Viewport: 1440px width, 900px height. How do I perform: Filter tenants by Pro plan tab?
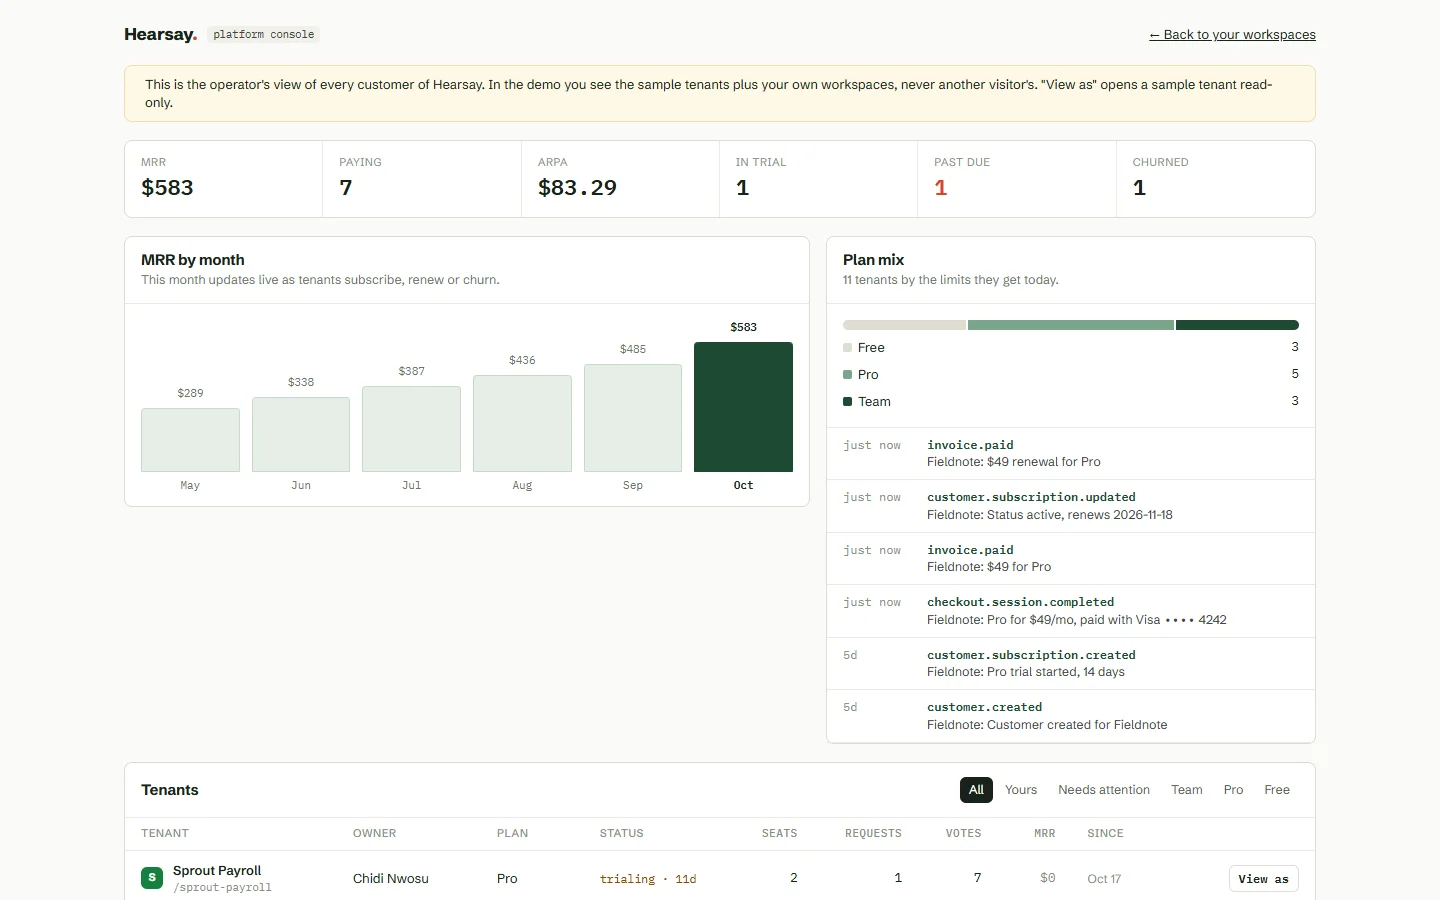point(1234,790)
